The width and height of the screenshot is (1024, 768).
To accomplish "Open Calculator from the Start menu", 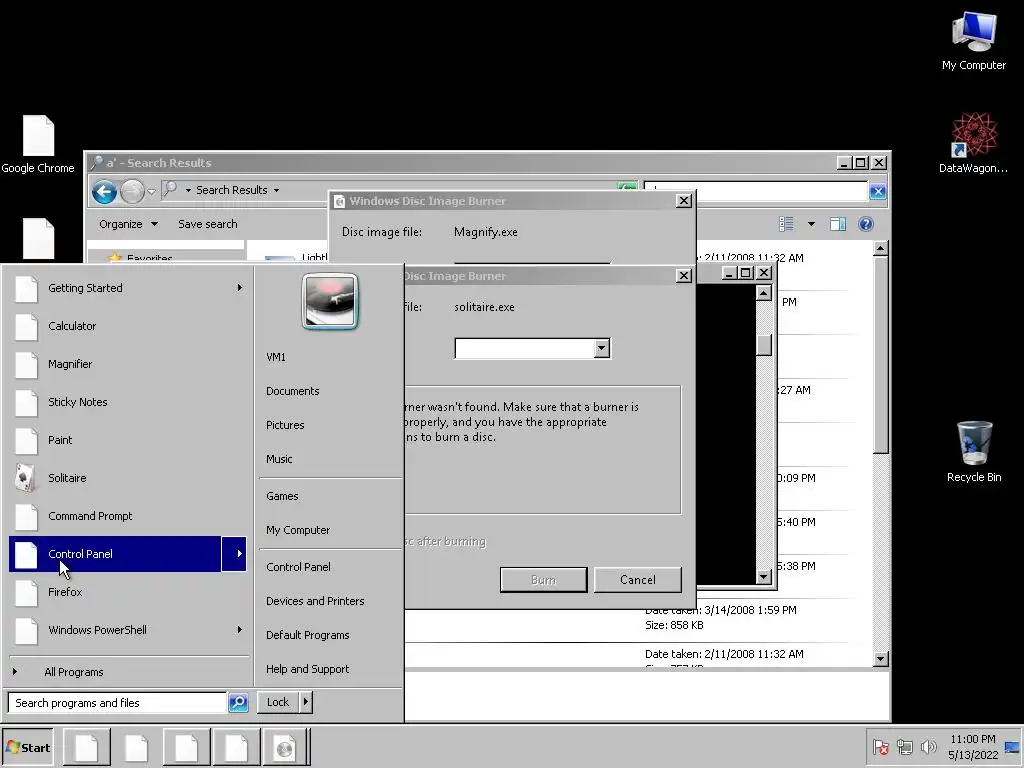I will 128,326.
